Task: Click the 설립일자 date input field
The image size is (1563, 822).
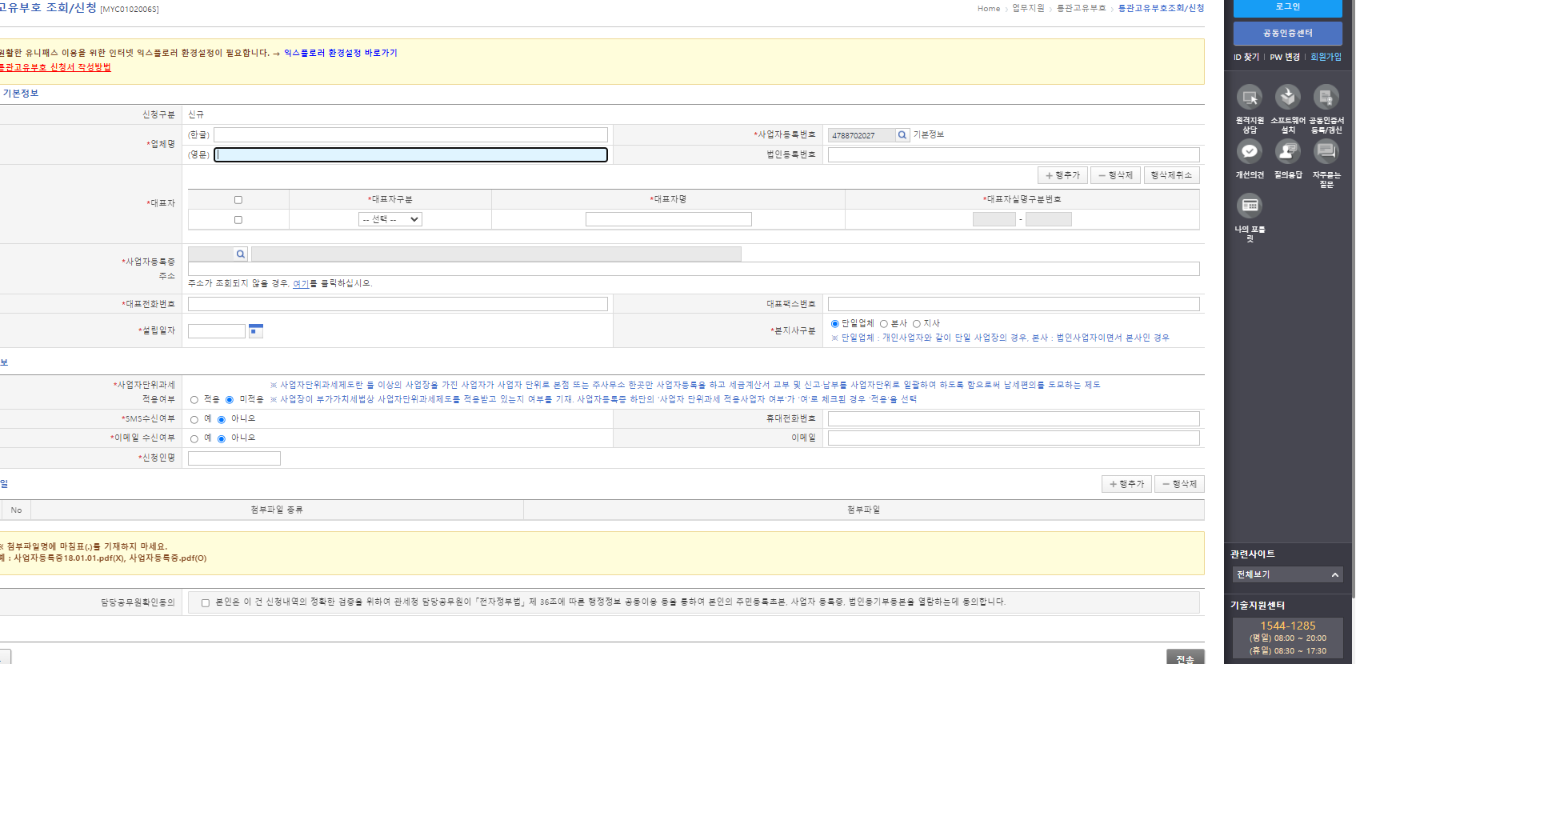Action: click(x=216, y=331)
